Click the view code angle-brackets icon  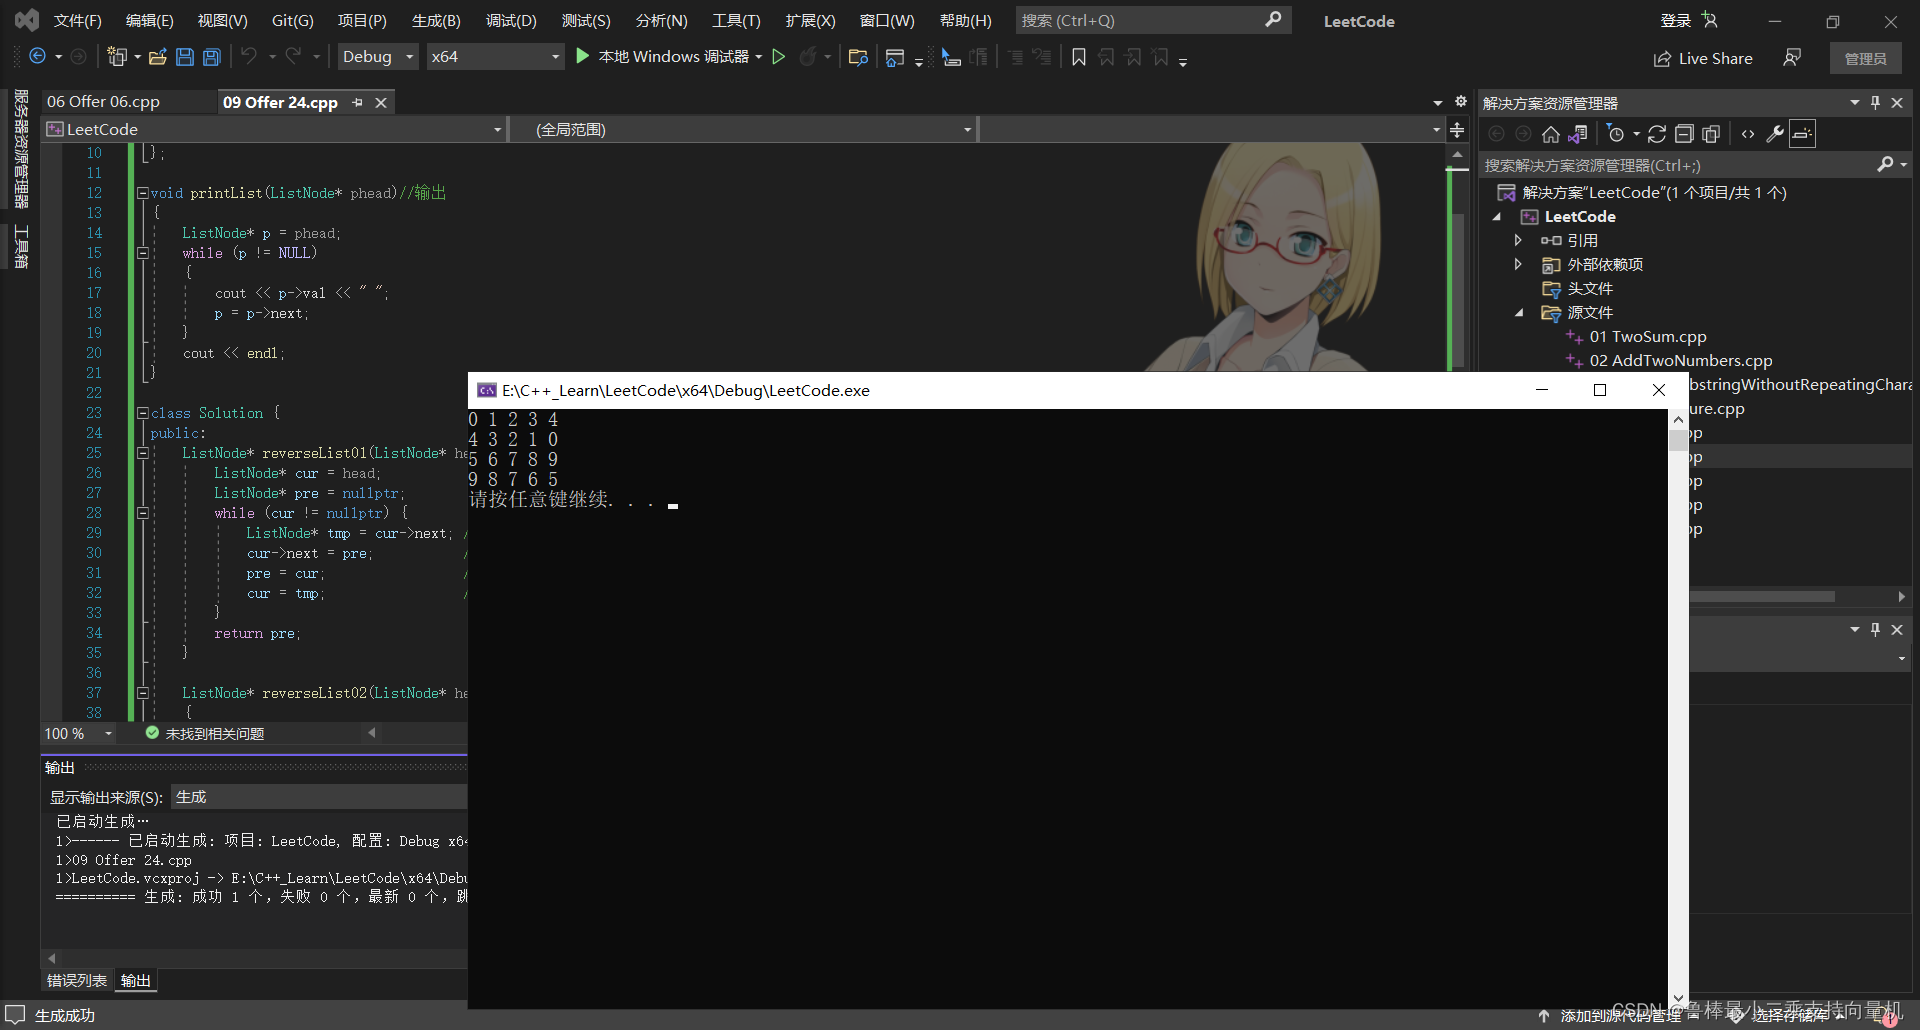[x=1748, y=134]
